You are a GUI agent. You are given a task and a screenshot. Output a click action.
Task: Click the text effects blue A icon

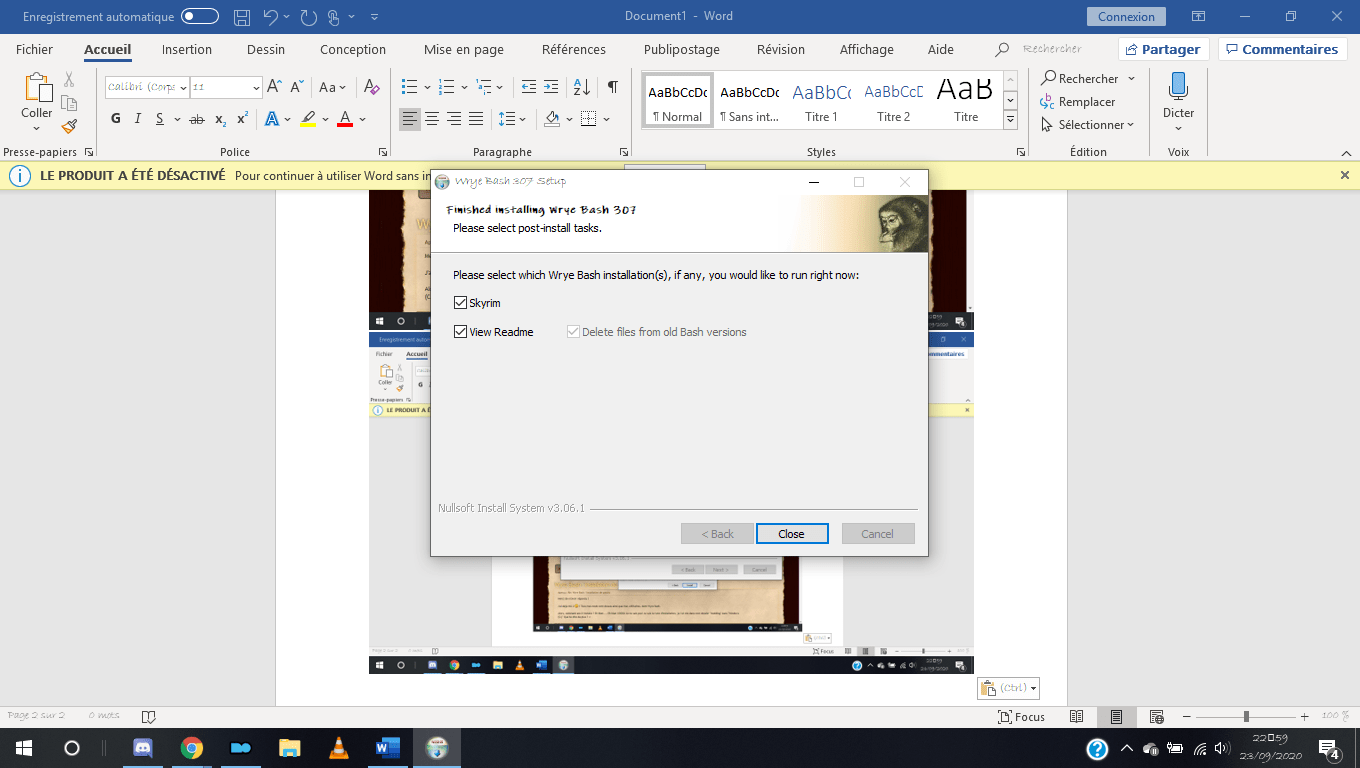[x=271, y=119]
